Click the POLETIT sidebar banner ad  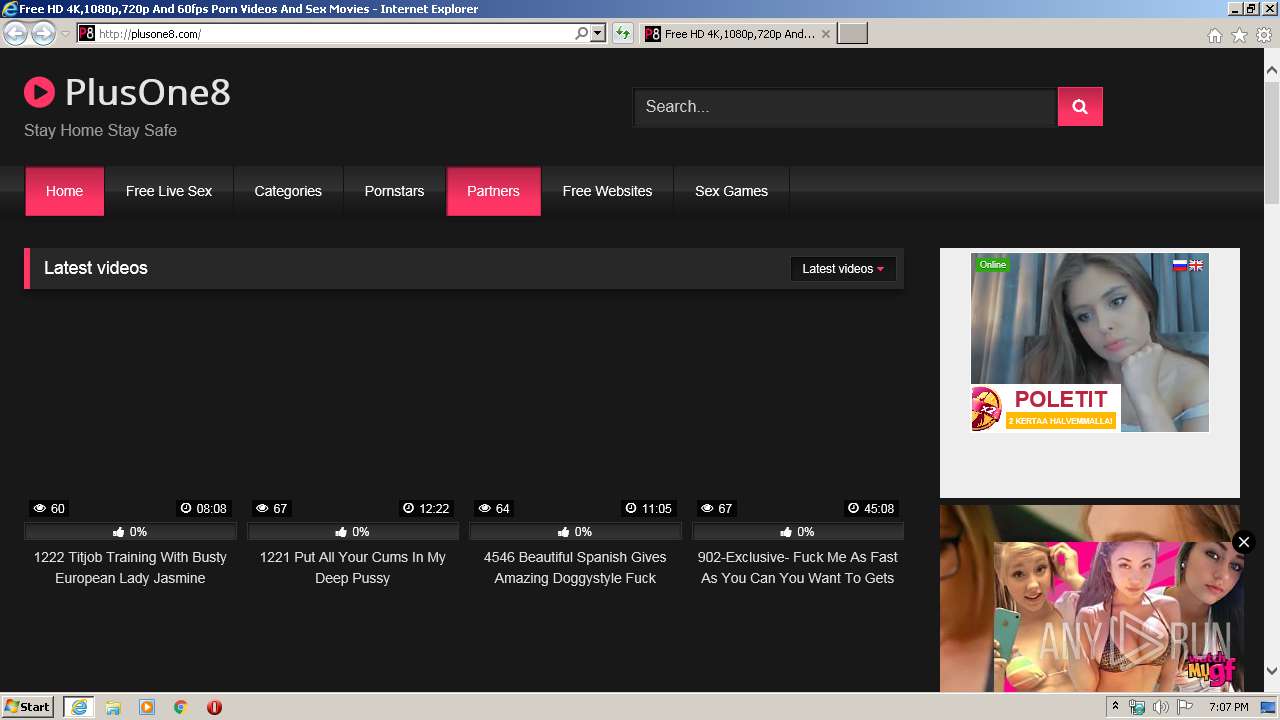coord(1090,342)
